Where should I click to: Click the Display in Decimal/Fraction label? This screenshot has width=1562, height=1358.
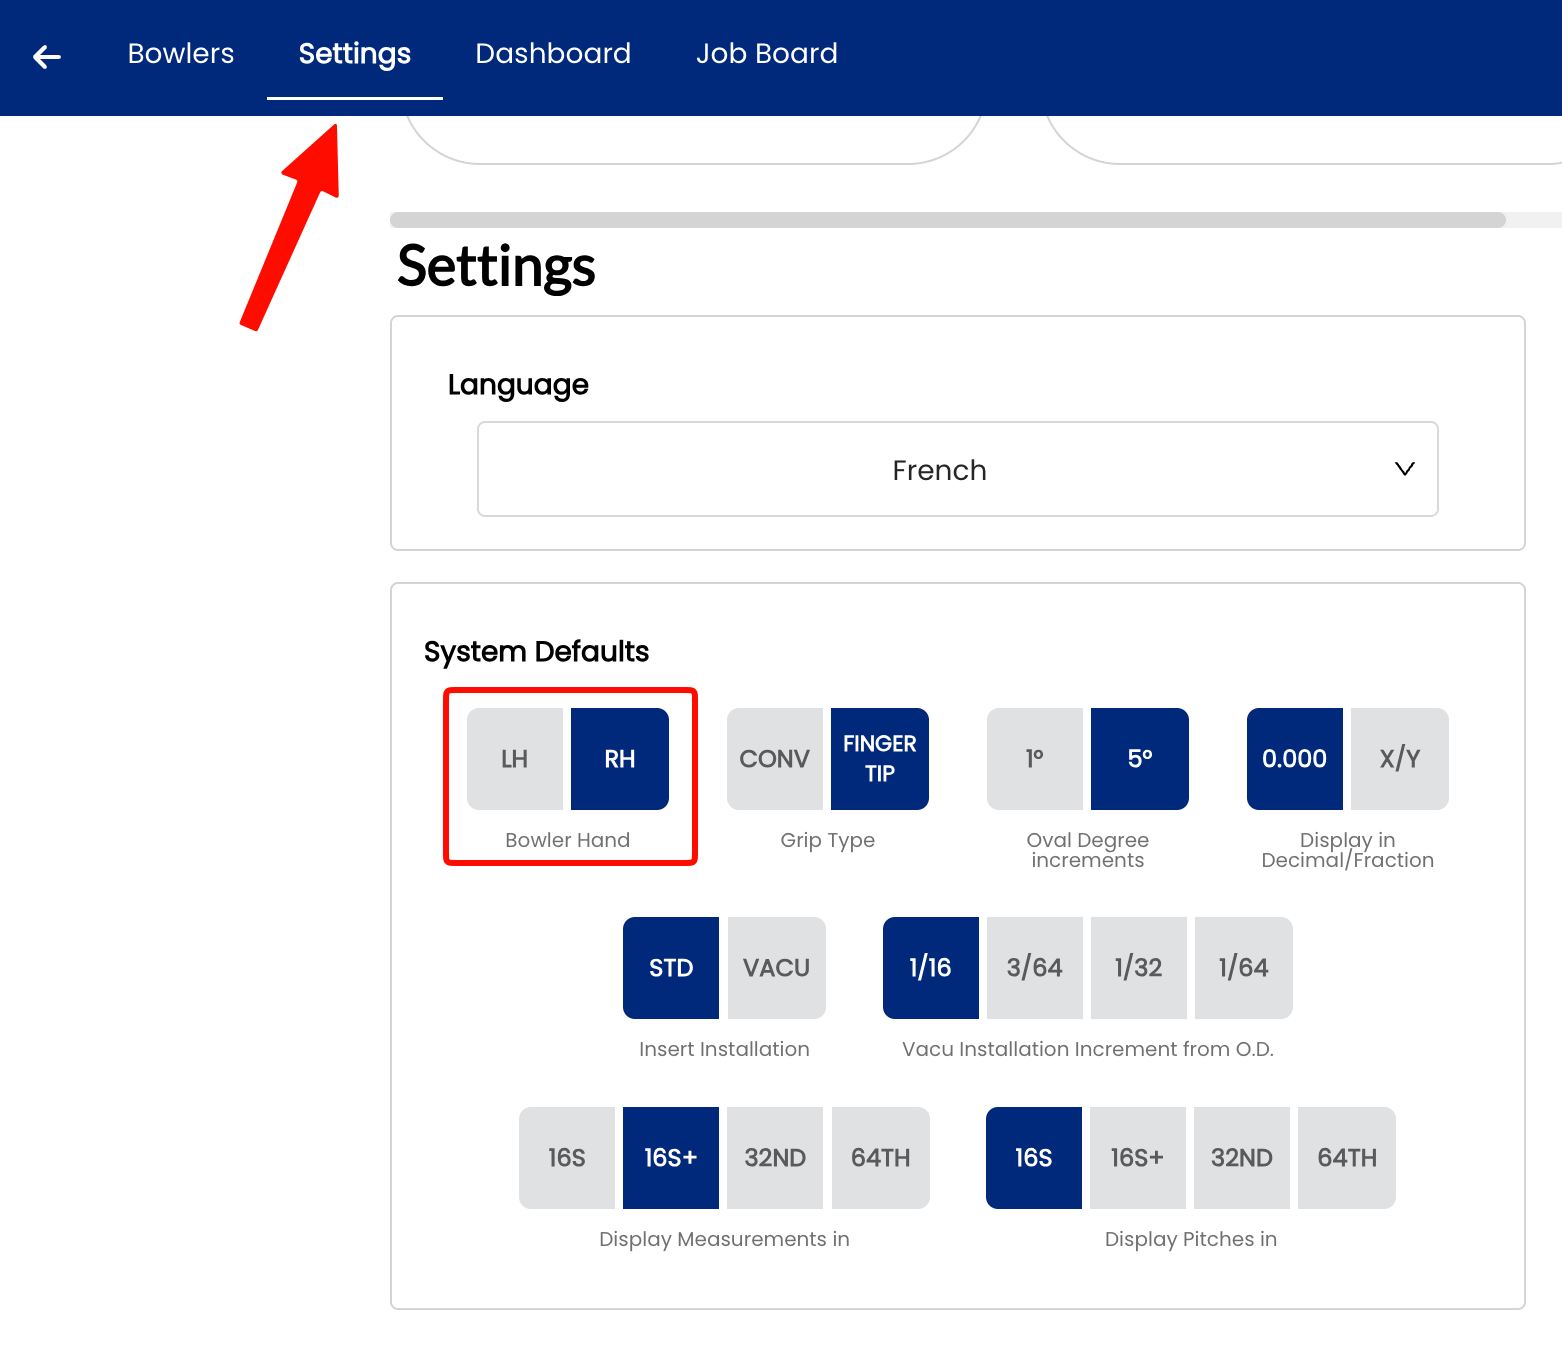(1348, 850)
